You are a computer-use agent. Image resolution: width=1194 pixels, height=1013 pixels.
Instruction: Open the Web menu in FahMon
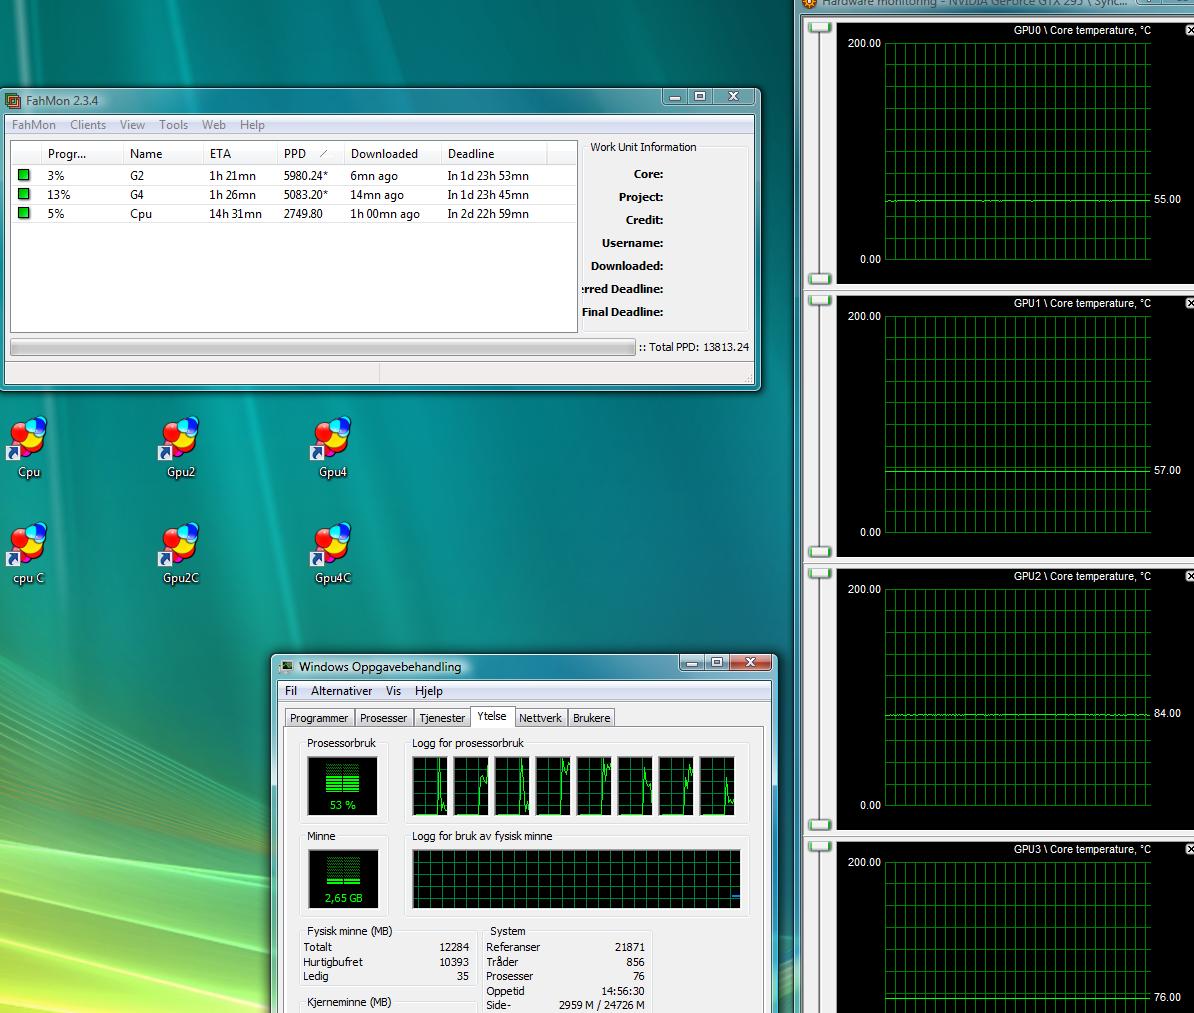pyautogui.click(x=213, y=125)
